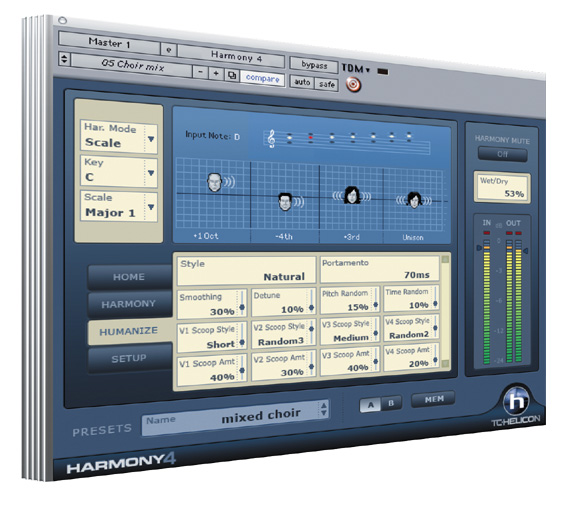Screen dimensions: 567x509
Task: Select the -4th voice head icon
Action: click(285, 202)
